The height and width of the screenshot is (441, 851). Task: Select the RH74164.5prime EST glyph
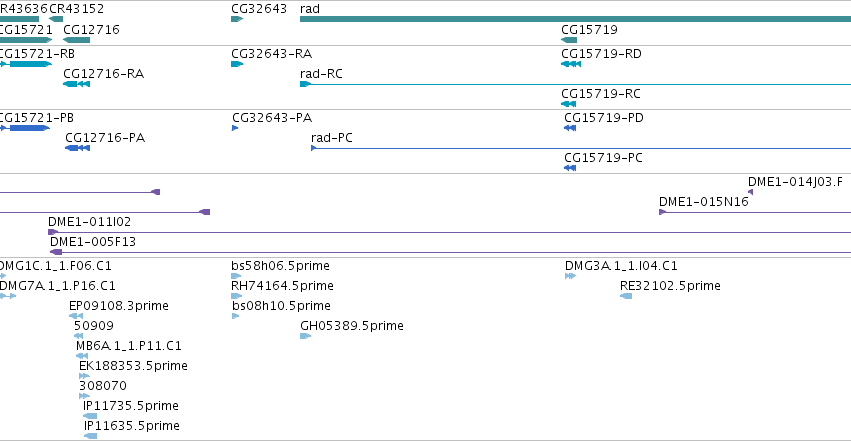coord(237,296)
